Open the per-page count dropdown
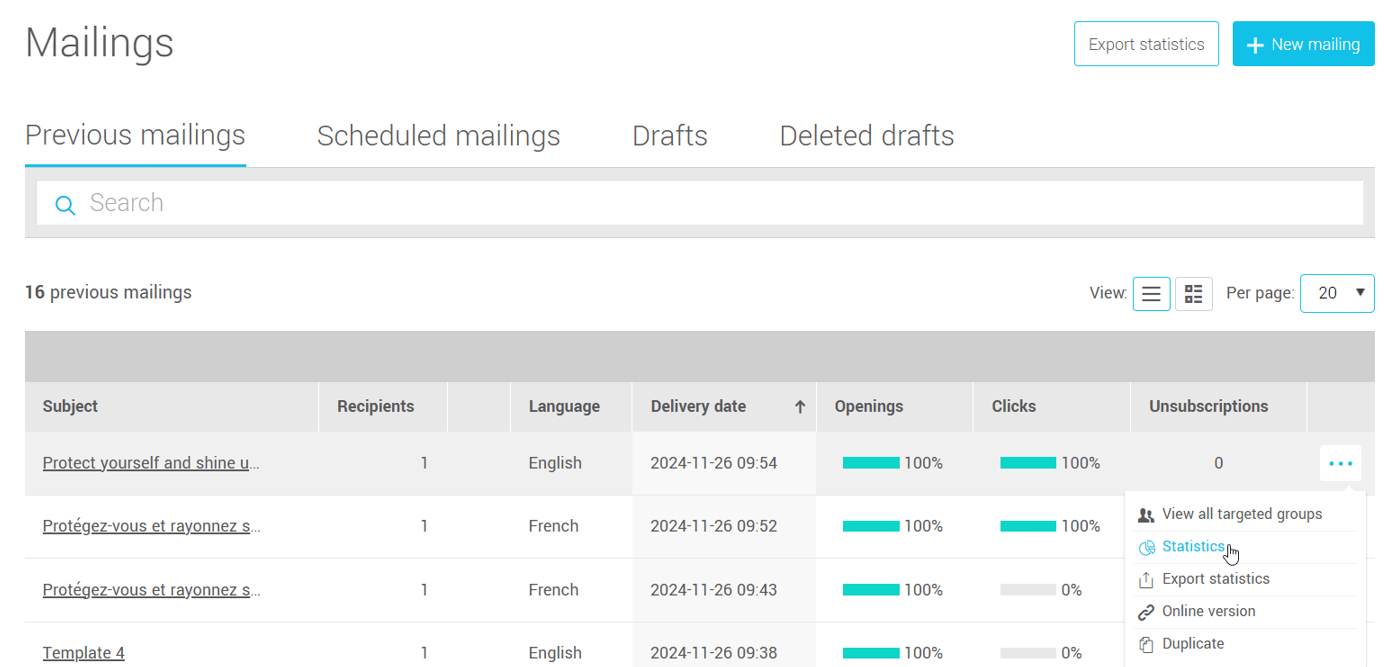The height and width of the screenshot is (667, 1384). 1337,293
